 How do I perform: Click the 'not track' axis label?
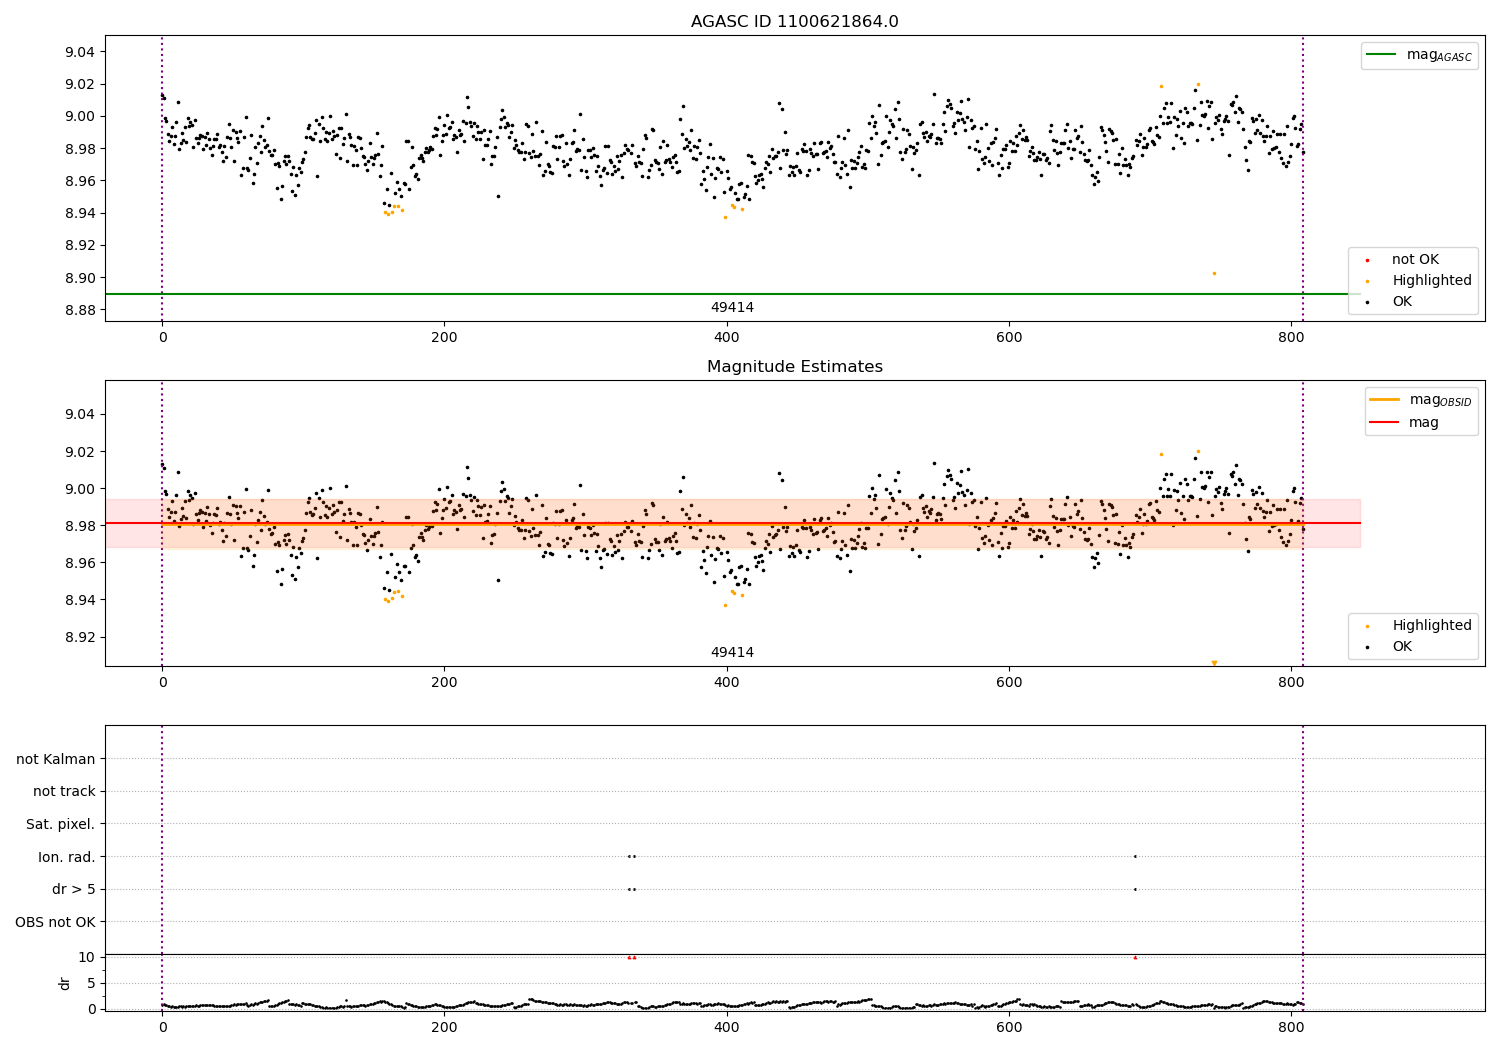[x=64, y=792]
